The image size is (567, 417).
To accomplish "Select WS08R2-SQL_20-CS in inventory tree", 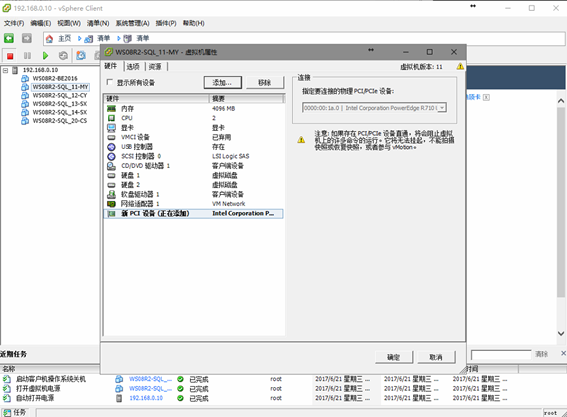I will 60,121.
